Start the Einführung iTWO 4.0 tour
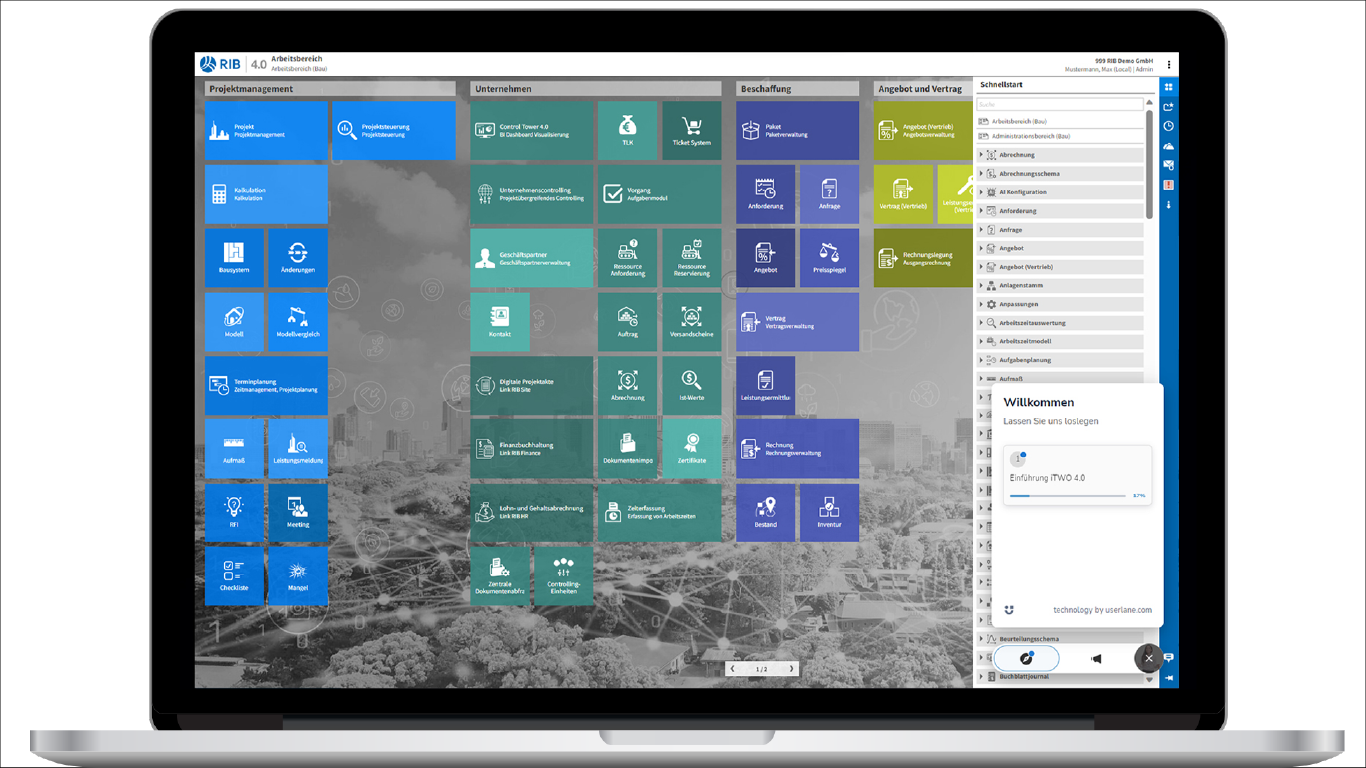1366x768 pixels. [1077, 473]
